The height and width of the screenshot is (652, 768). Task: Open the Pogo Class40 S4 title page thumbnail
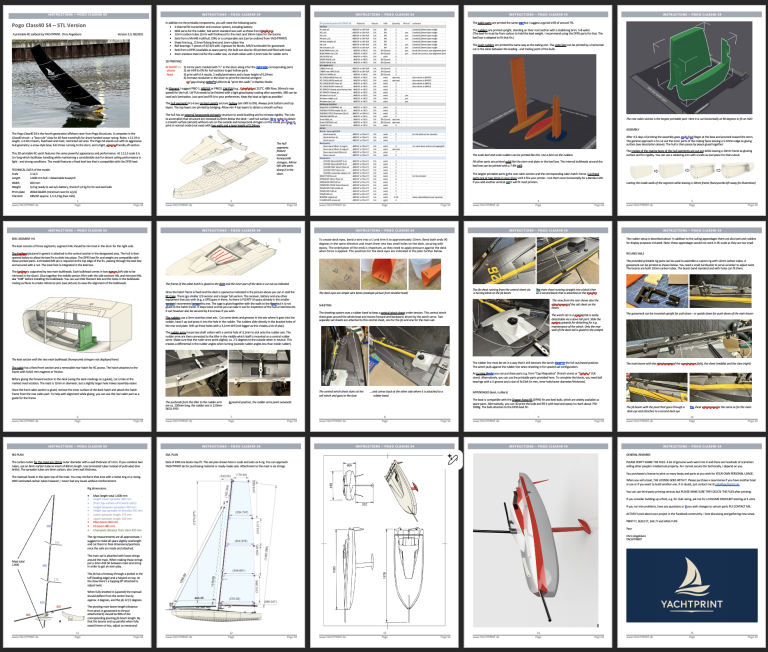pos(77,107)
